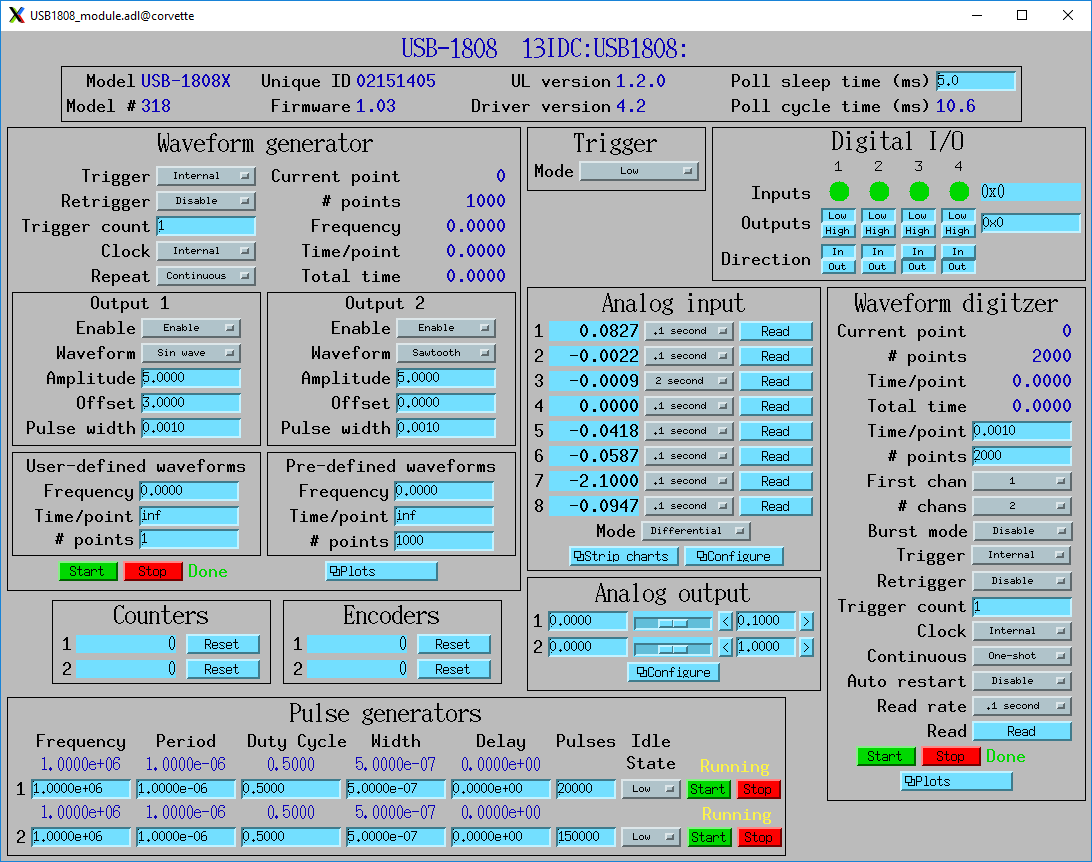This screenshot has width=1092, height=862.
Task: Open digitizer Continuous One-shot dropdown
Action: tap(1022, 656)
